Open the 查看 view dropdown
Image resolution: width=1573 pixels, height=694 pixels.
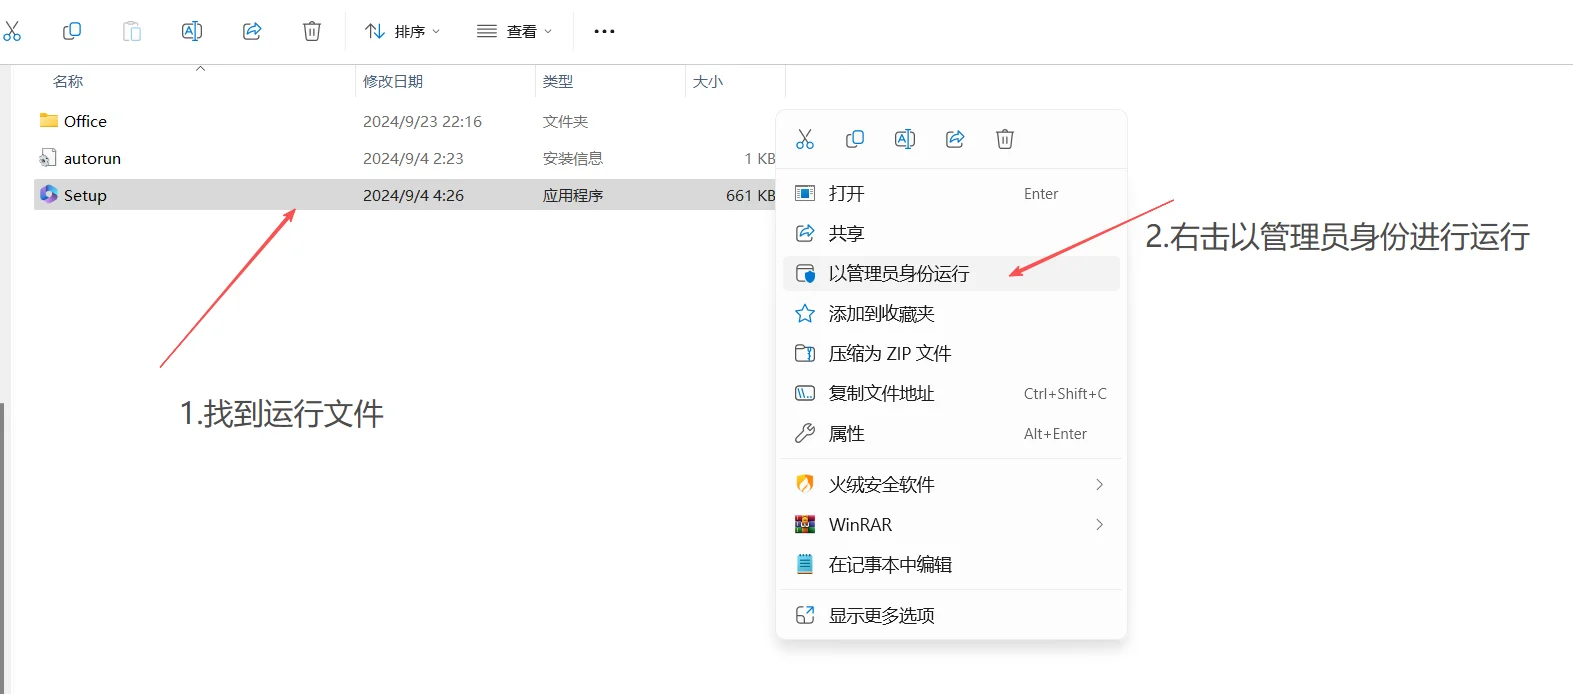515,31
